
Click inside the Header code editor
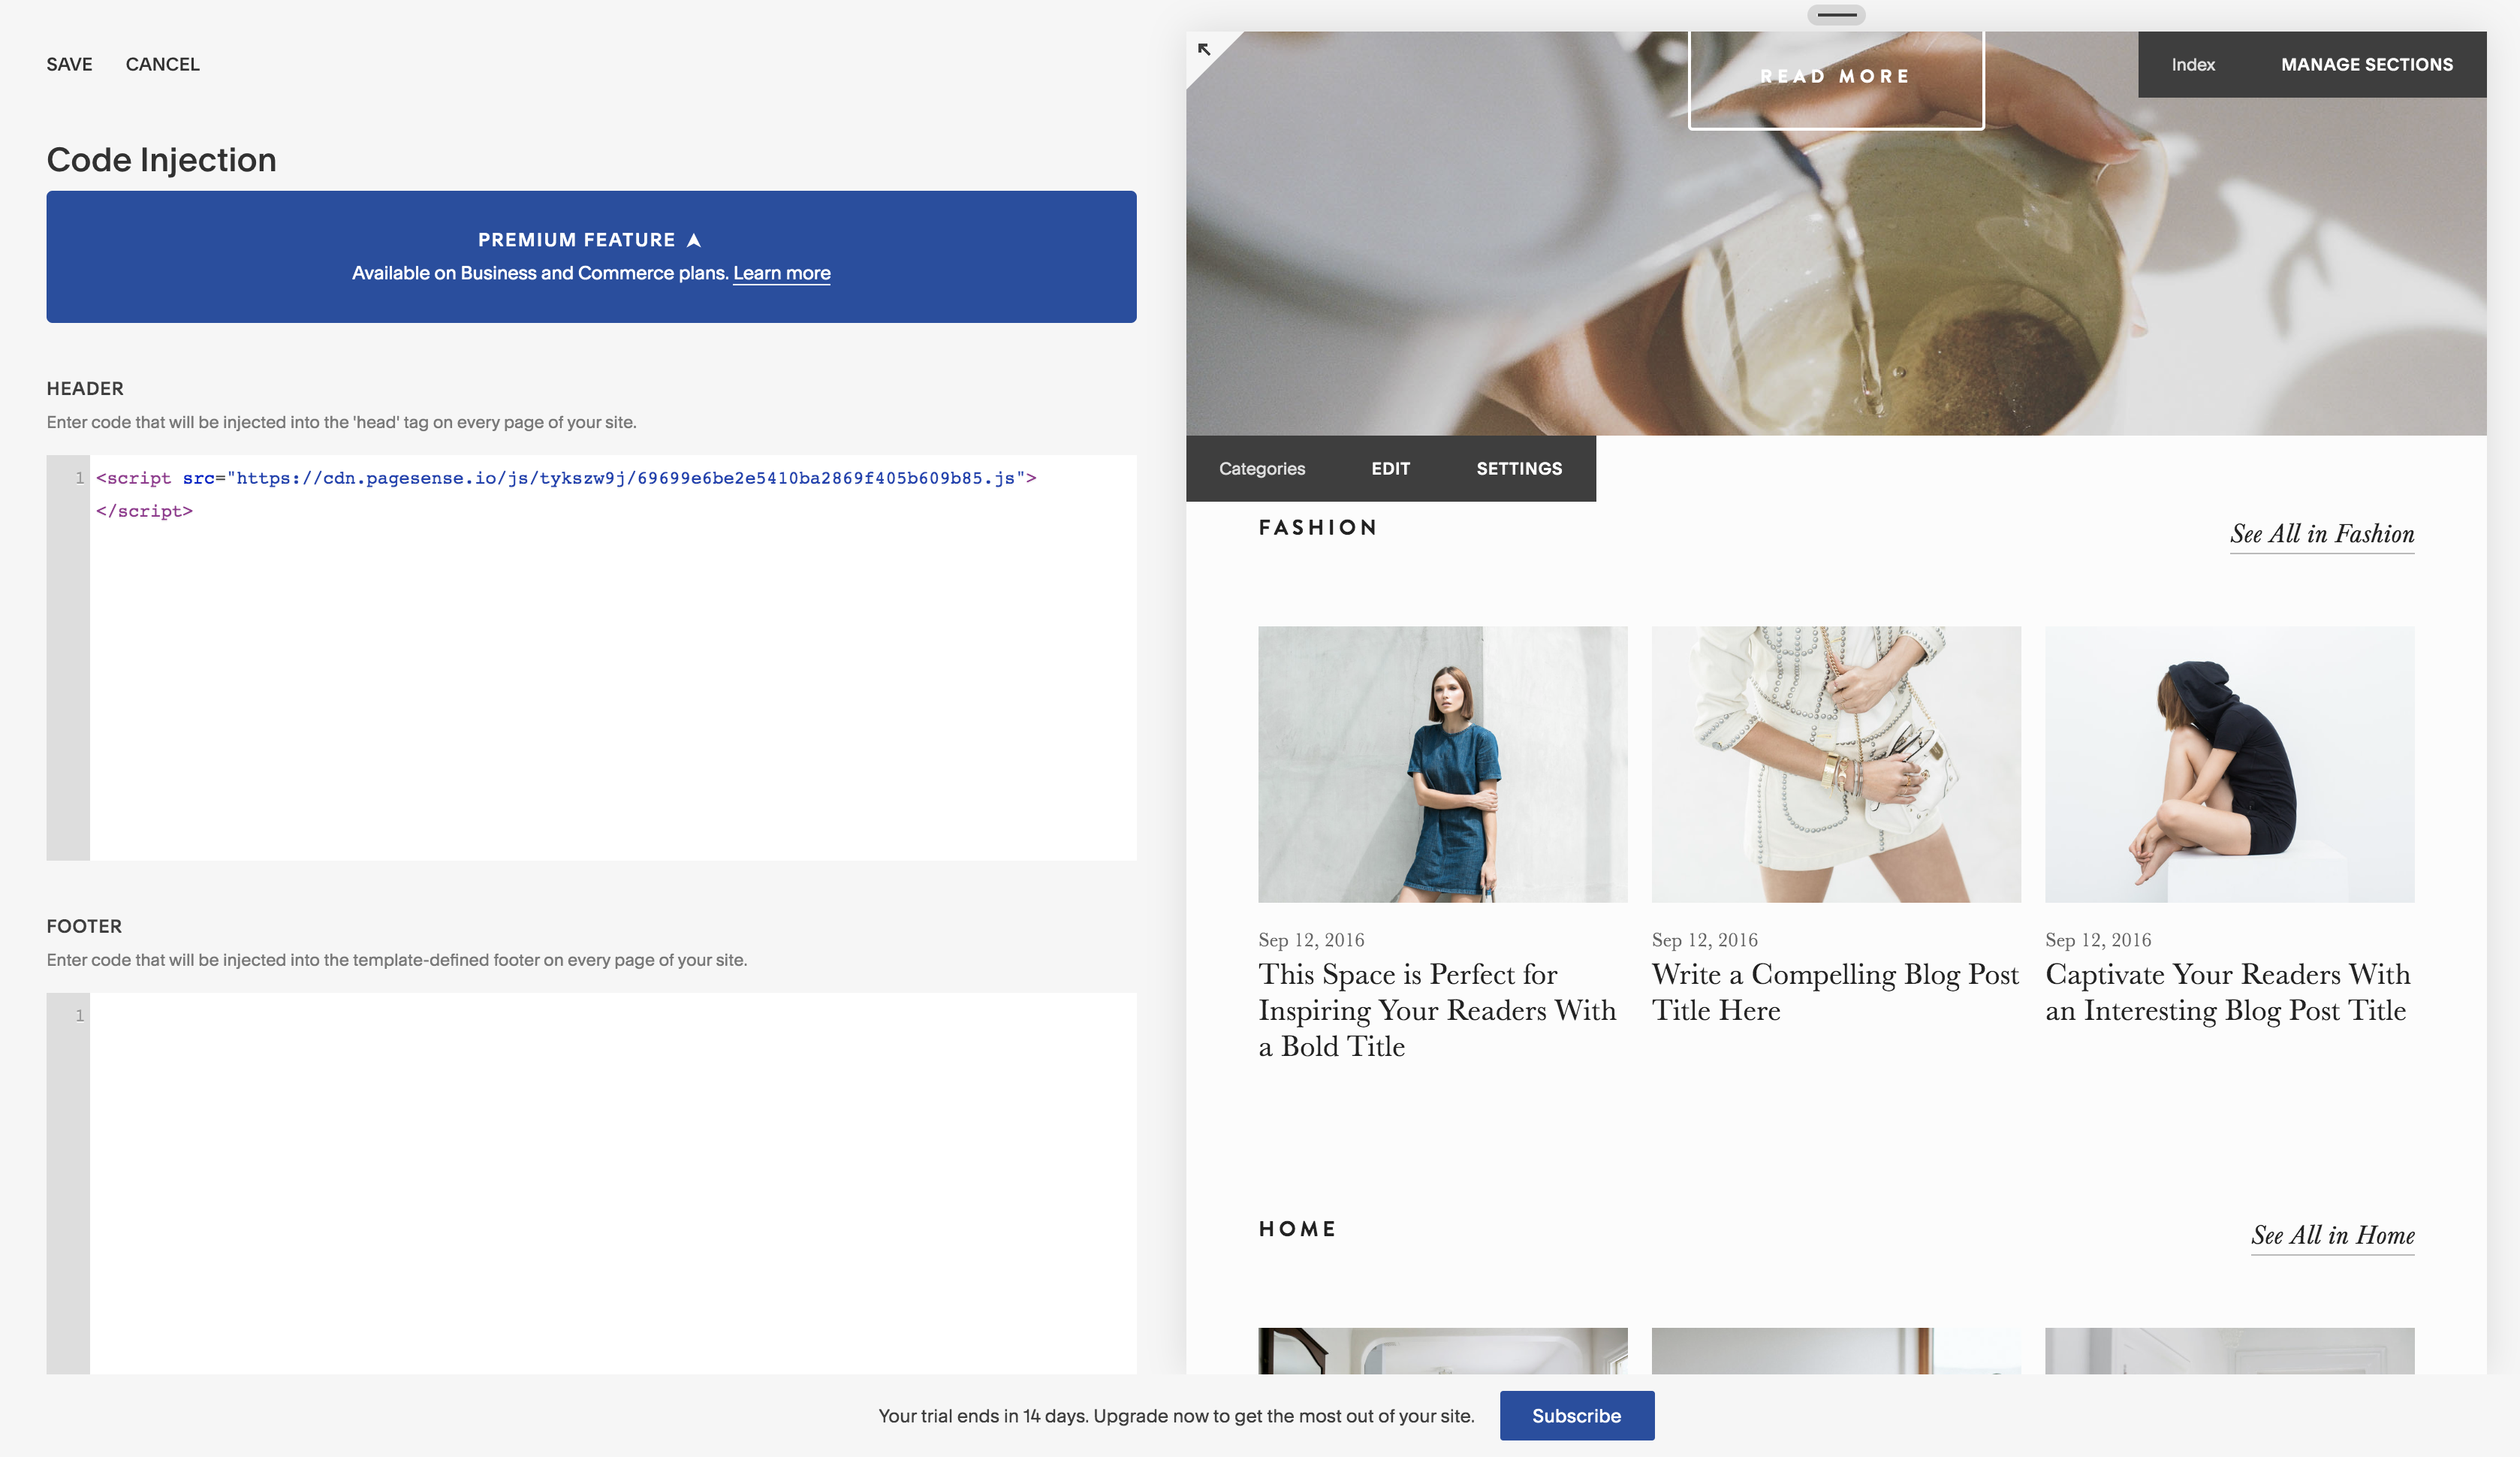coord(612,680)
